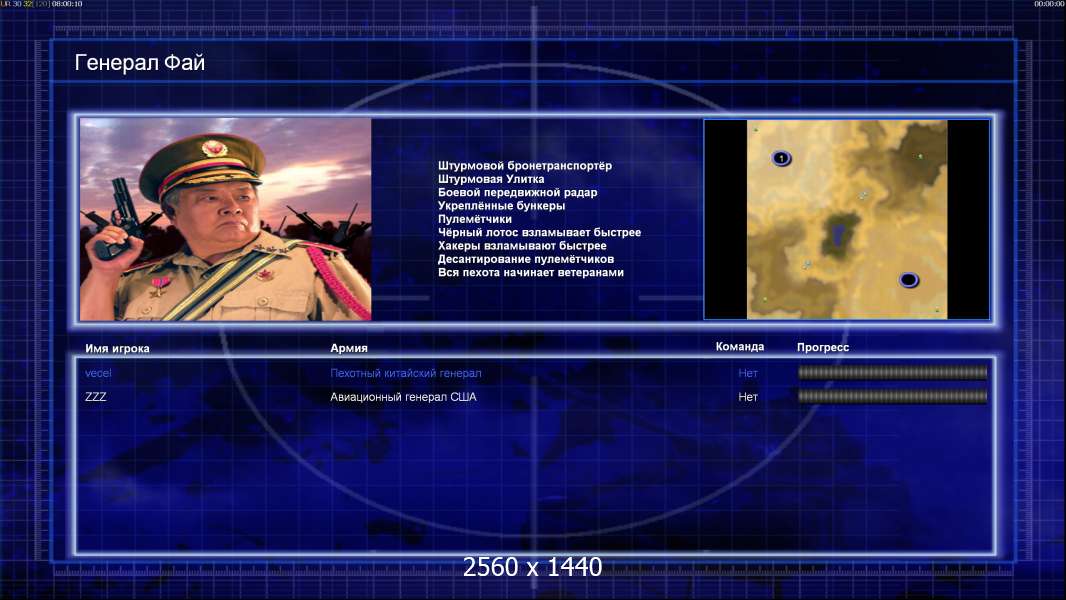Screen dimensions: 1066x600
Task: Click the clock readout in top-right corner
Action: 1050,4
